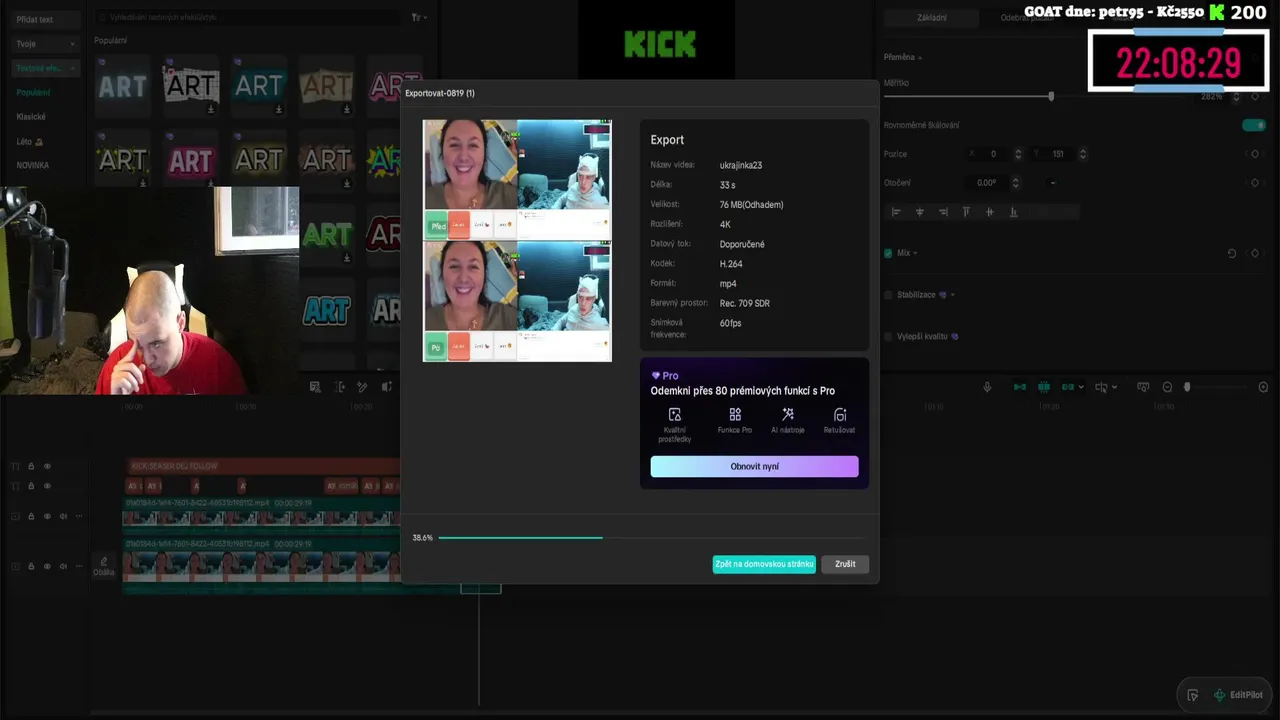1280x720 pixels.
Task: Toggle Rovnoměrné škálování switch
Action: click(1253, 125)
